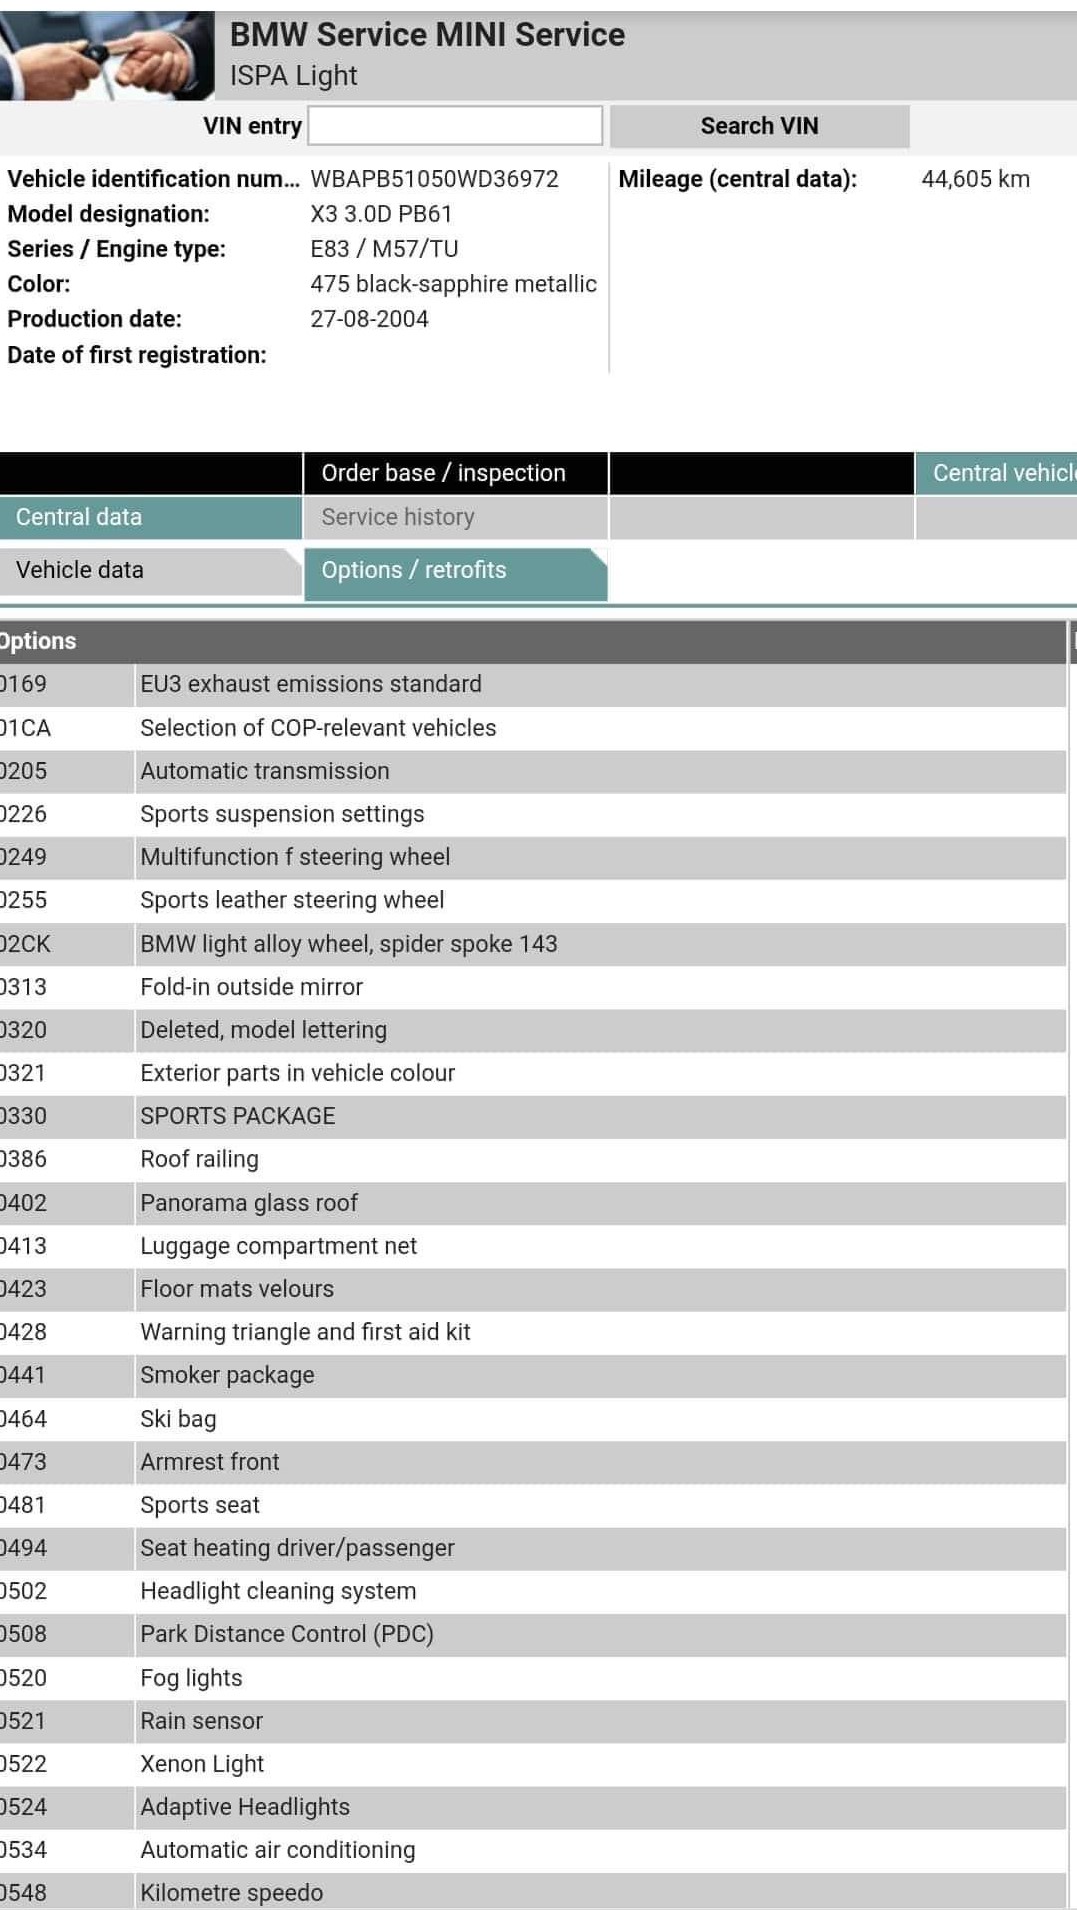Select the SPORTS PACKAGE row
The image size is (1077, 1910).
click(x=533, y=1116)
